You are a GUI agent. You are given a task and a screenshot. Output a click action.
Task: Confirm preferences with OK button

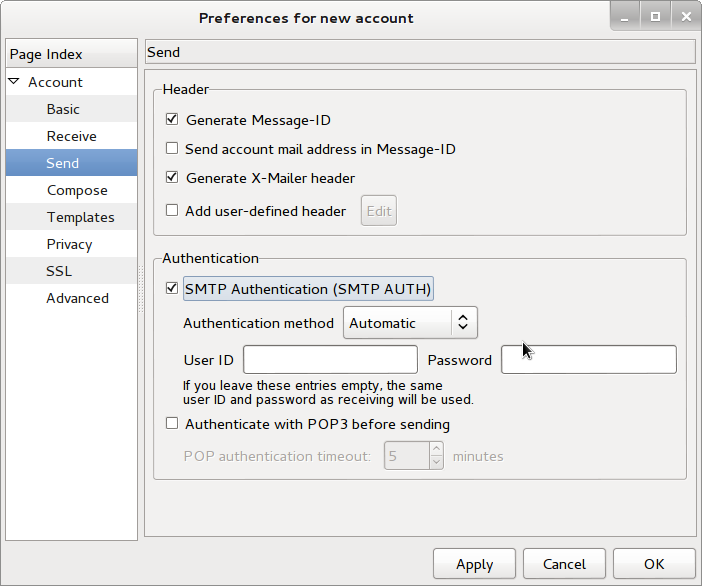tap(653, 564)
